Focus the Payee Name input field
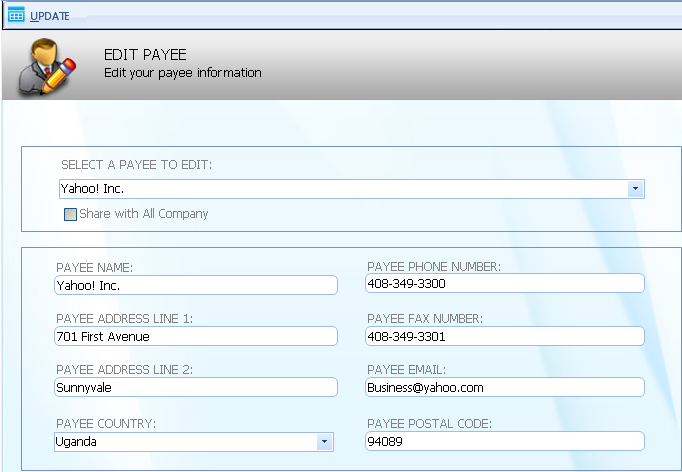682x472 pixels. tap(196, 286)
